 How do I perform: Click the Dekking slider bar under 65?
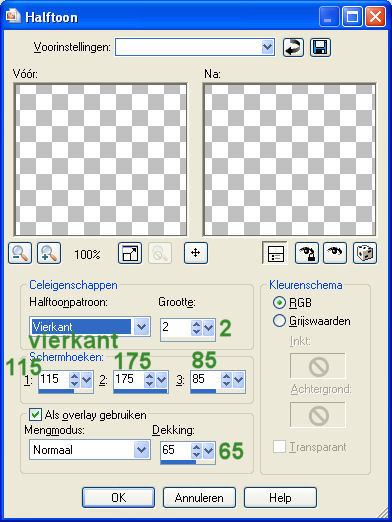(x=188, y=462)
